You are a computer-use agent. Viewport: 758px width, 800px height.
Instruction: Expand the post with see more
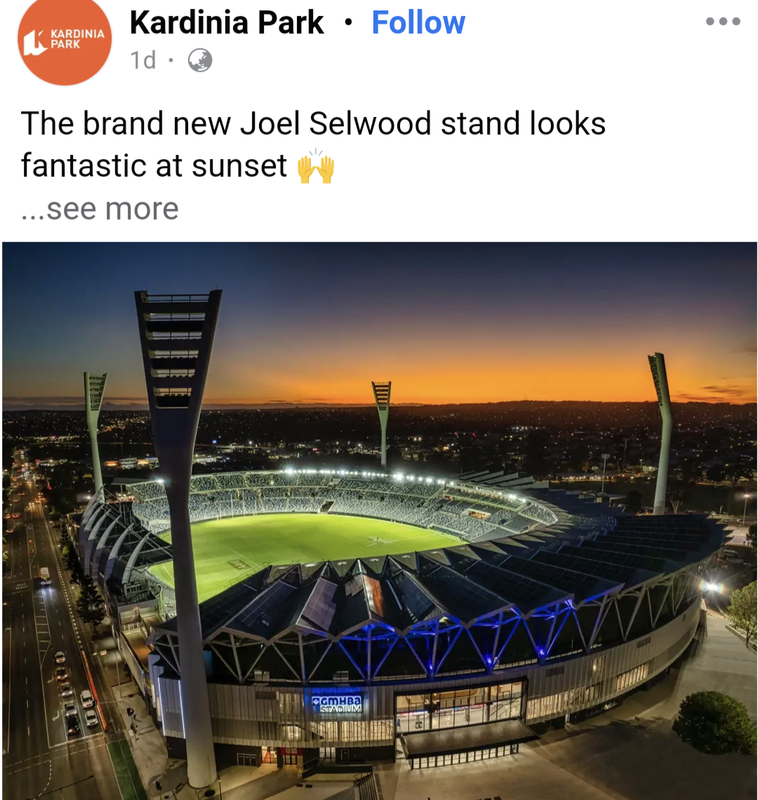tap(100, 209)
